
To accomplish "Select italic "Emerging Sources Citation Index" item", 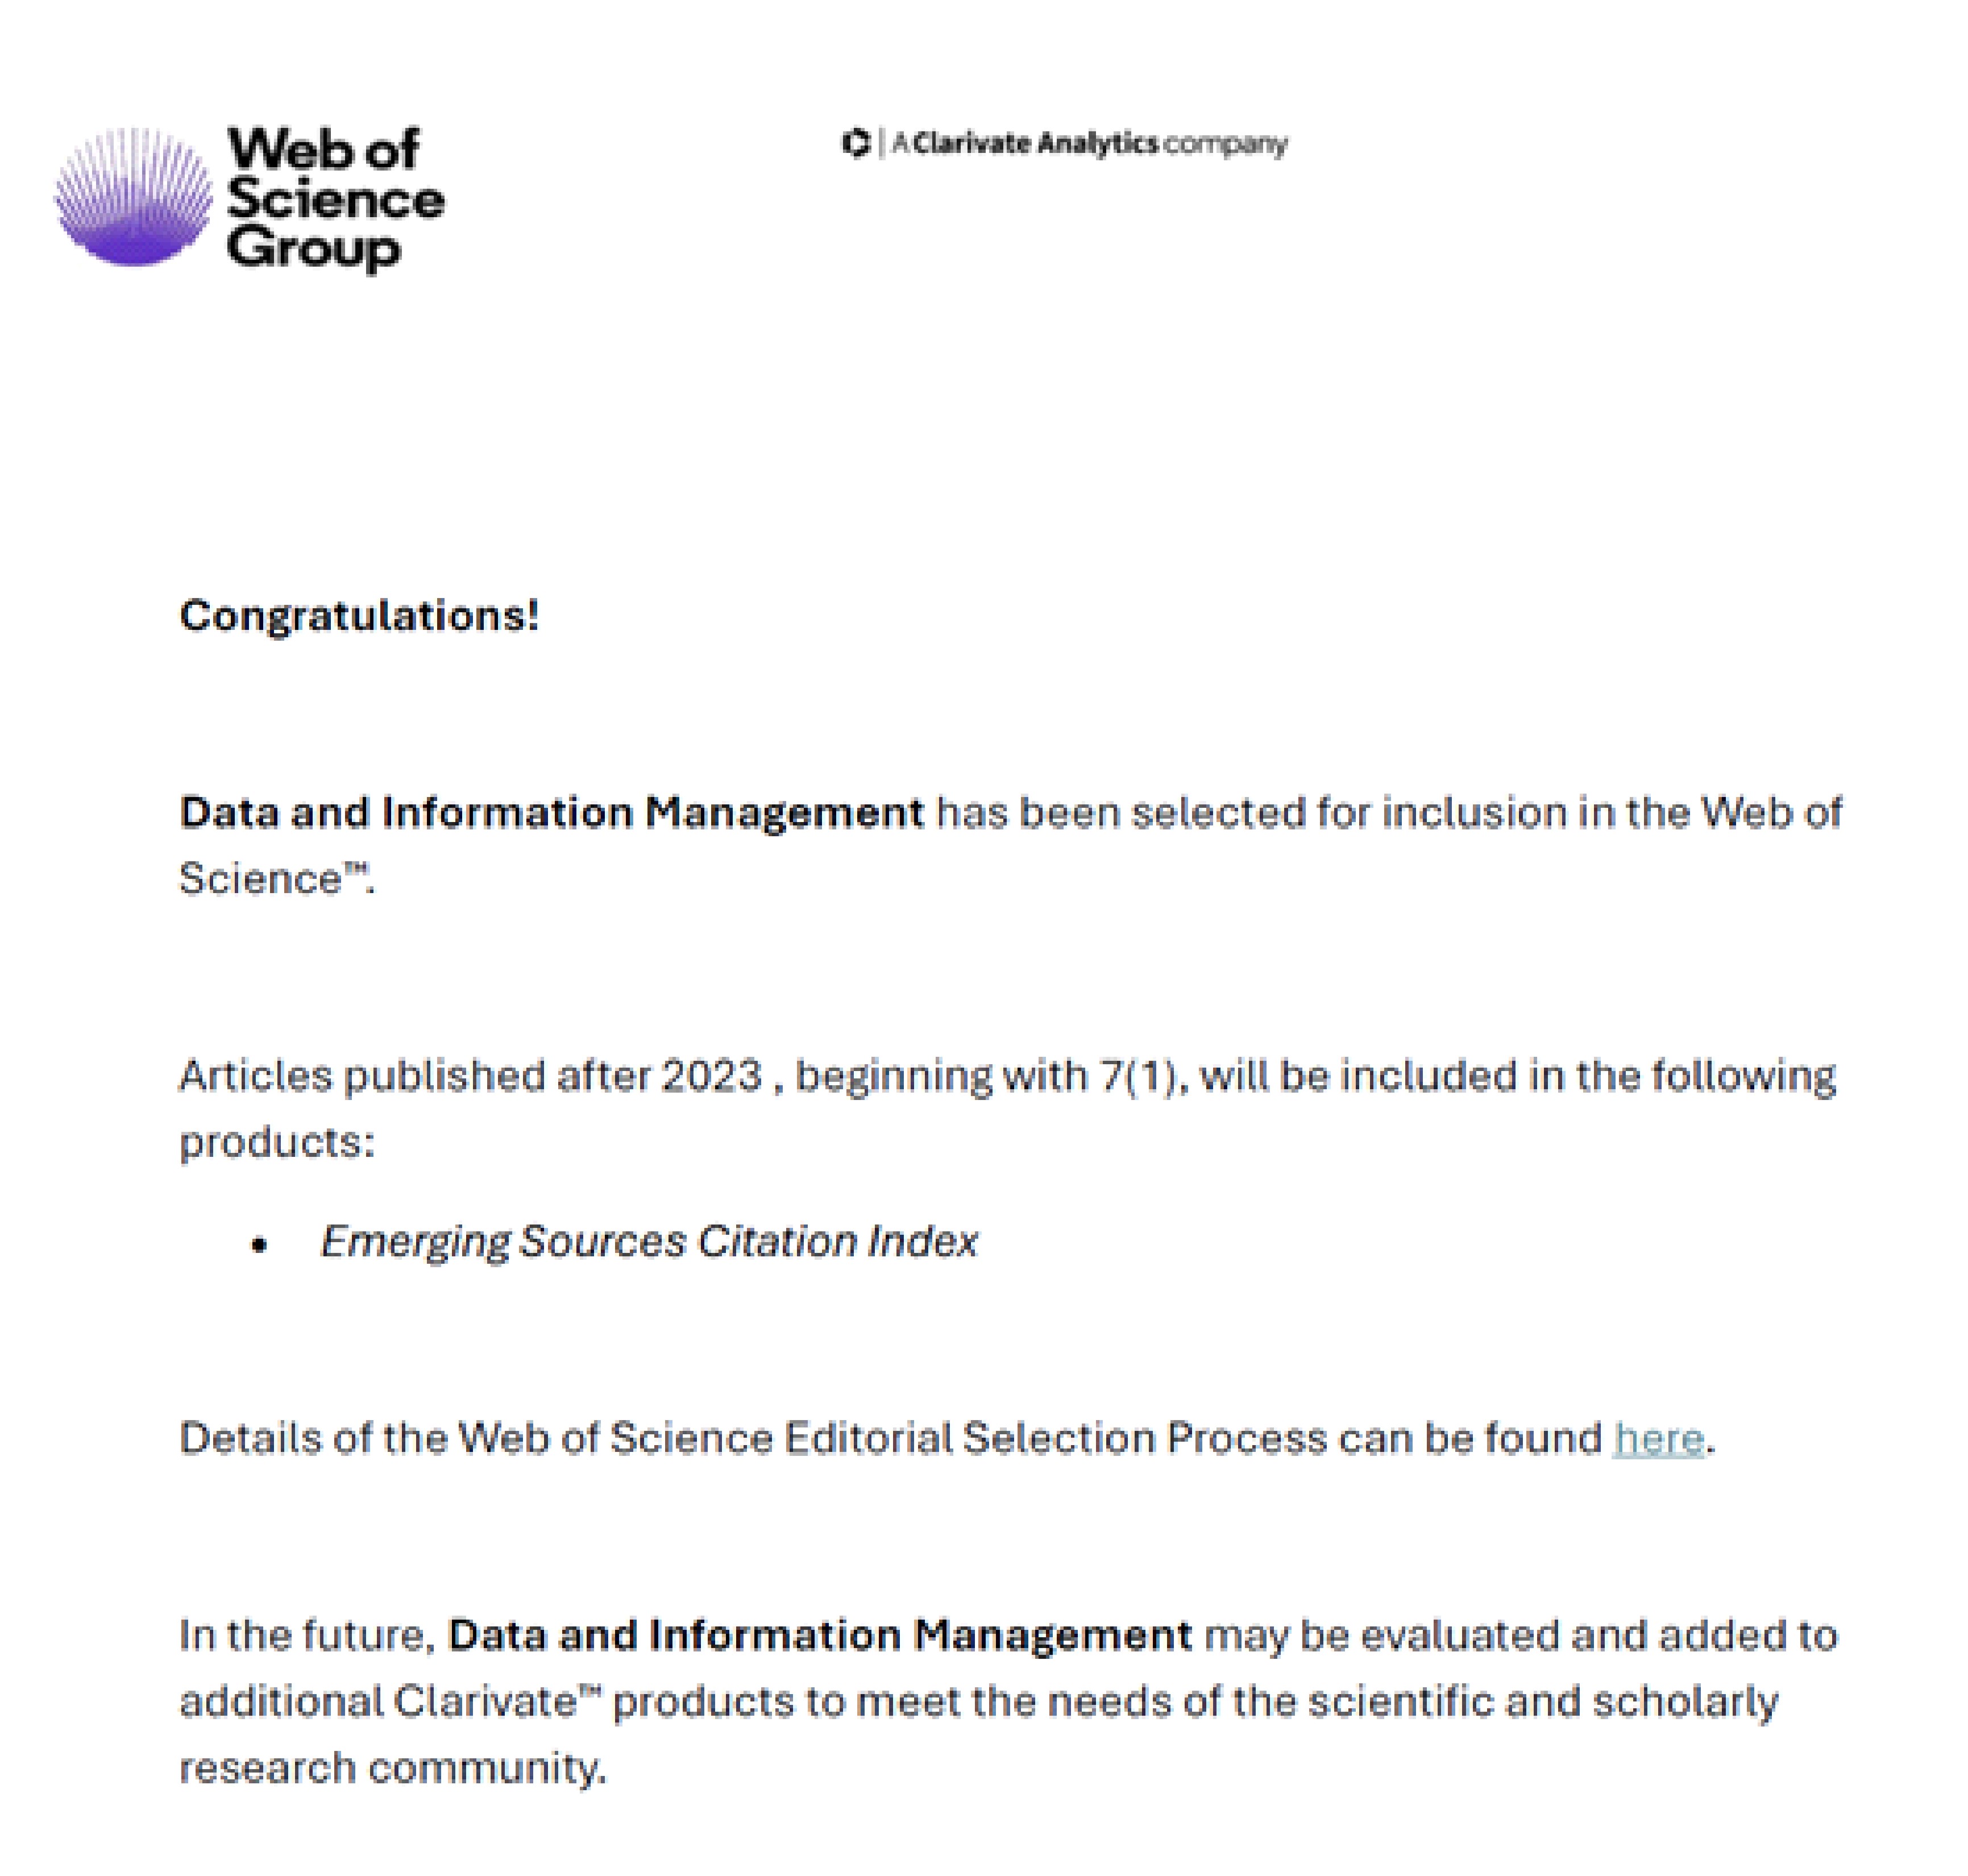I will [x=648, y=1241].
